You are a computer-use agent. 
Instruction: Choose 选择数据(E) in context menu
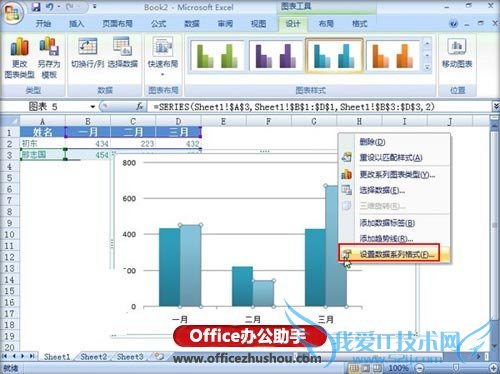click(395, 190)
